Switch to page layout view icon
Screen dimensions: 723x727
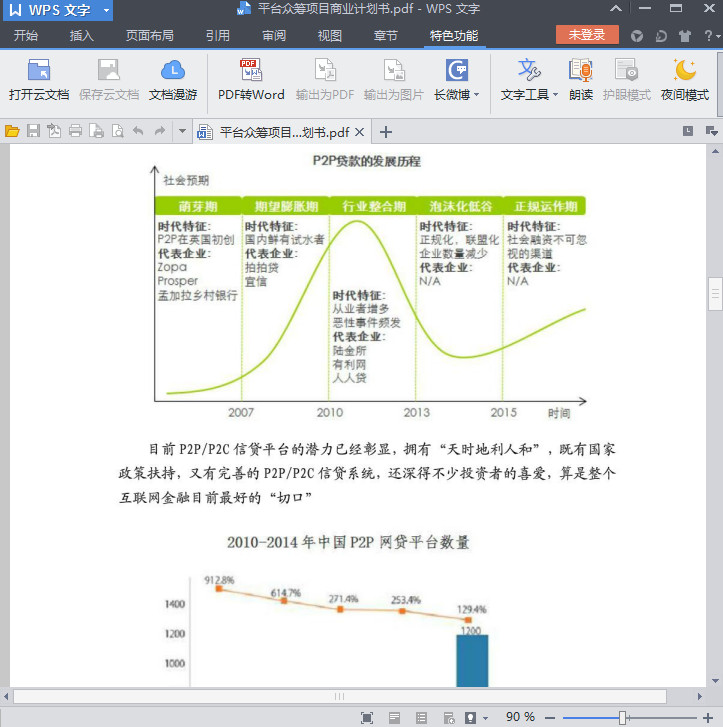395,718
